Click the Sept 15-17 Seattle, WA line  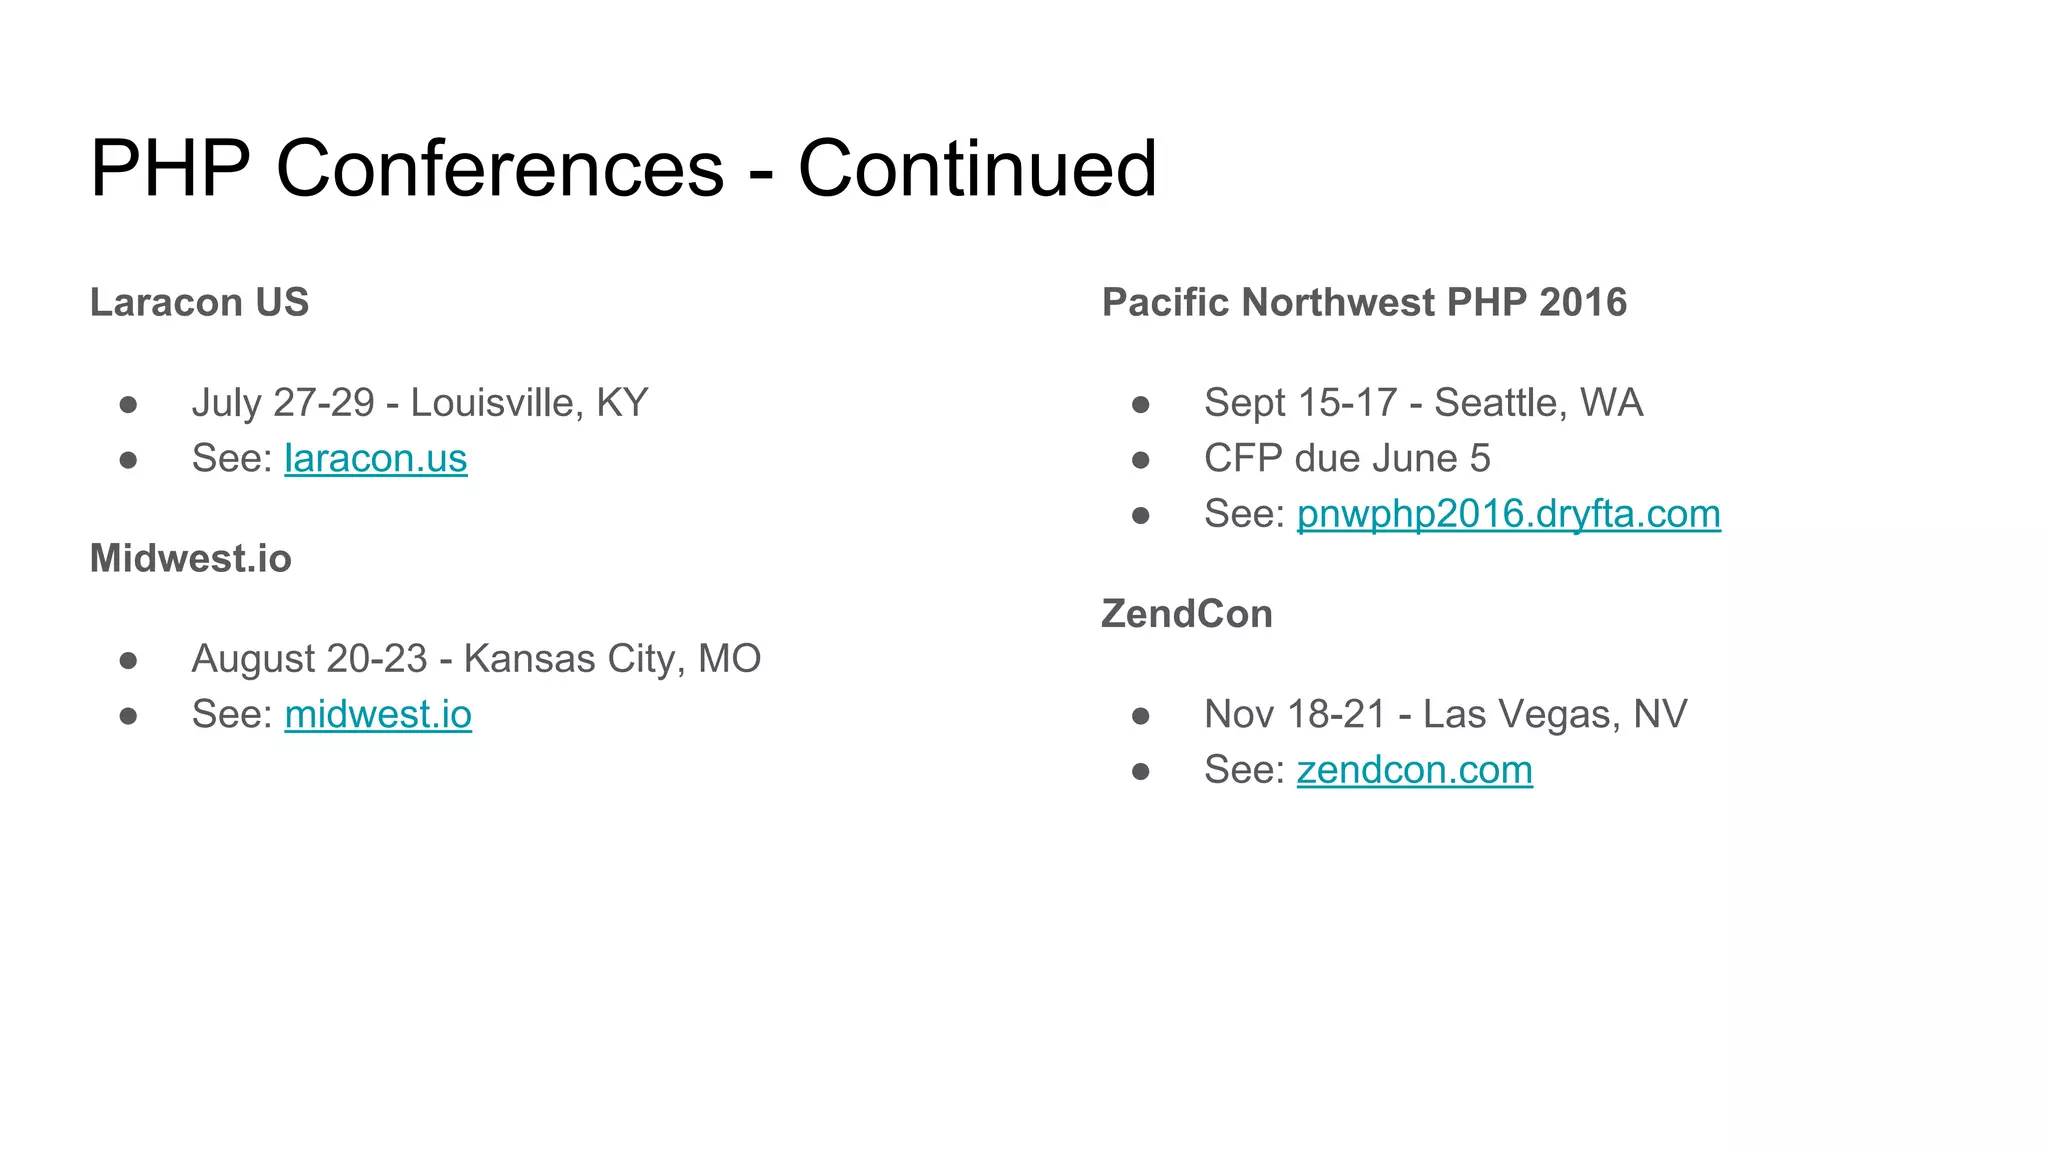[1424, 403]
